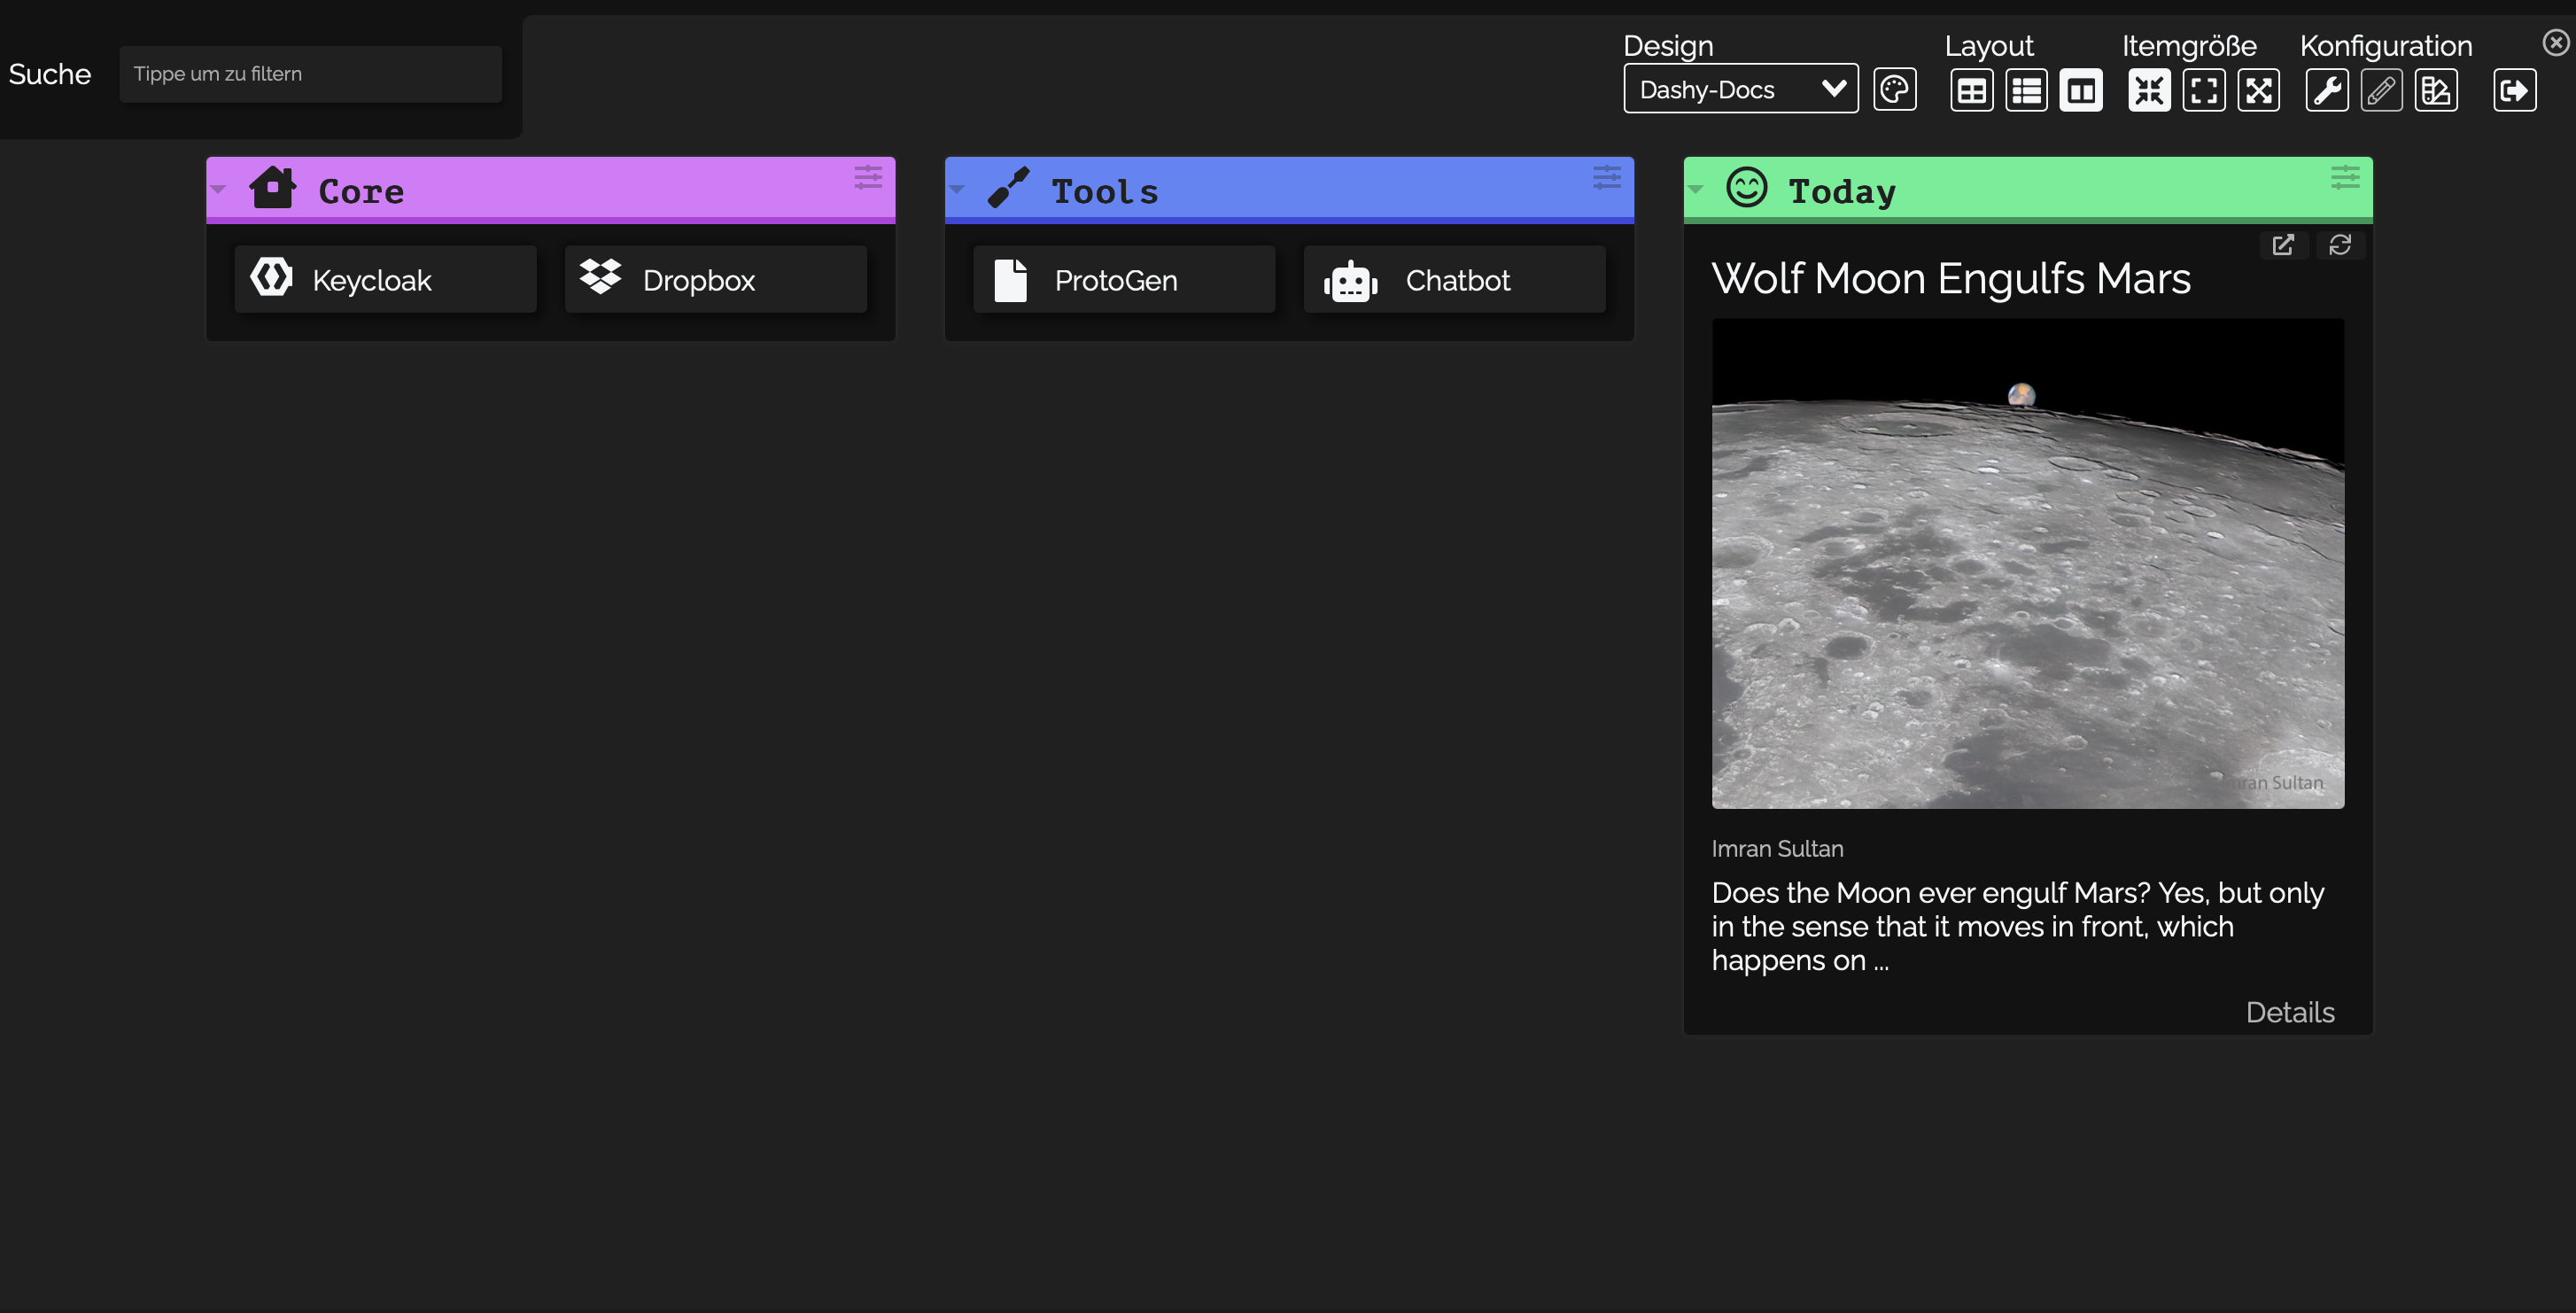This screenshot has height=1313, width=2576.
Task: Click the logout arrow icon
Action: click(x=2513, y=90)
